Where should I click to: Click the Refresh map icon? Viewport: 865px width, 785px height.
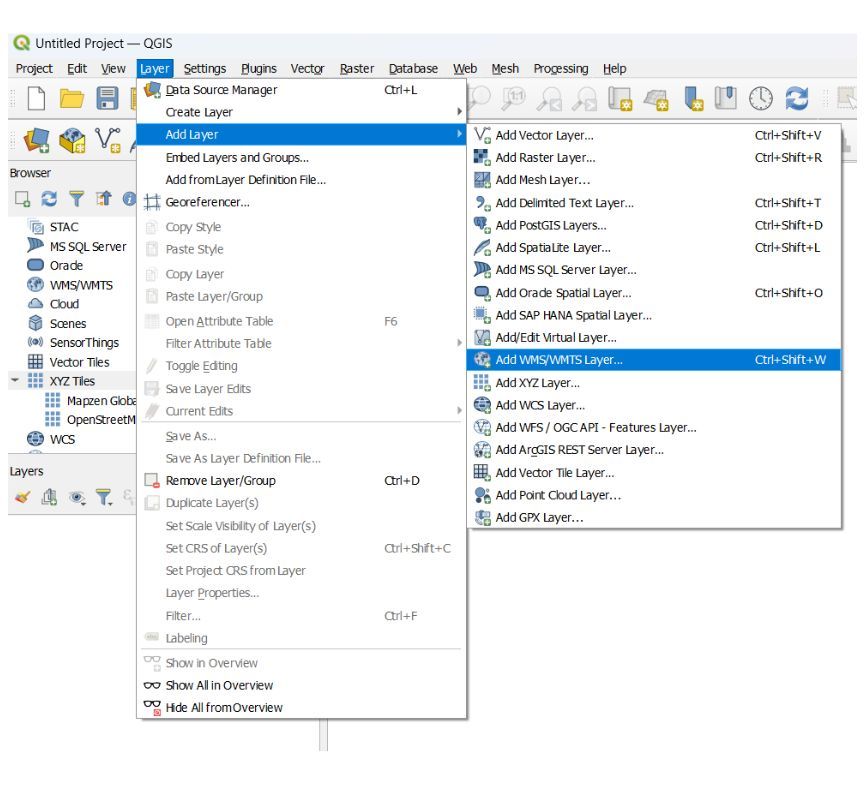click(796, 100)
